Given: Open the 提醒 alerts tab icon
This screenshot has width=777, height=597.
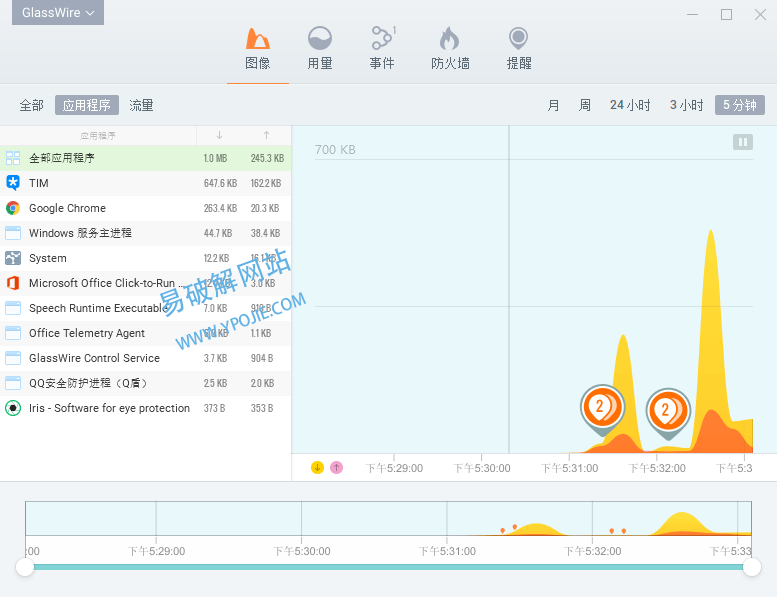Looking at the screenshot, I should point(518,39).
